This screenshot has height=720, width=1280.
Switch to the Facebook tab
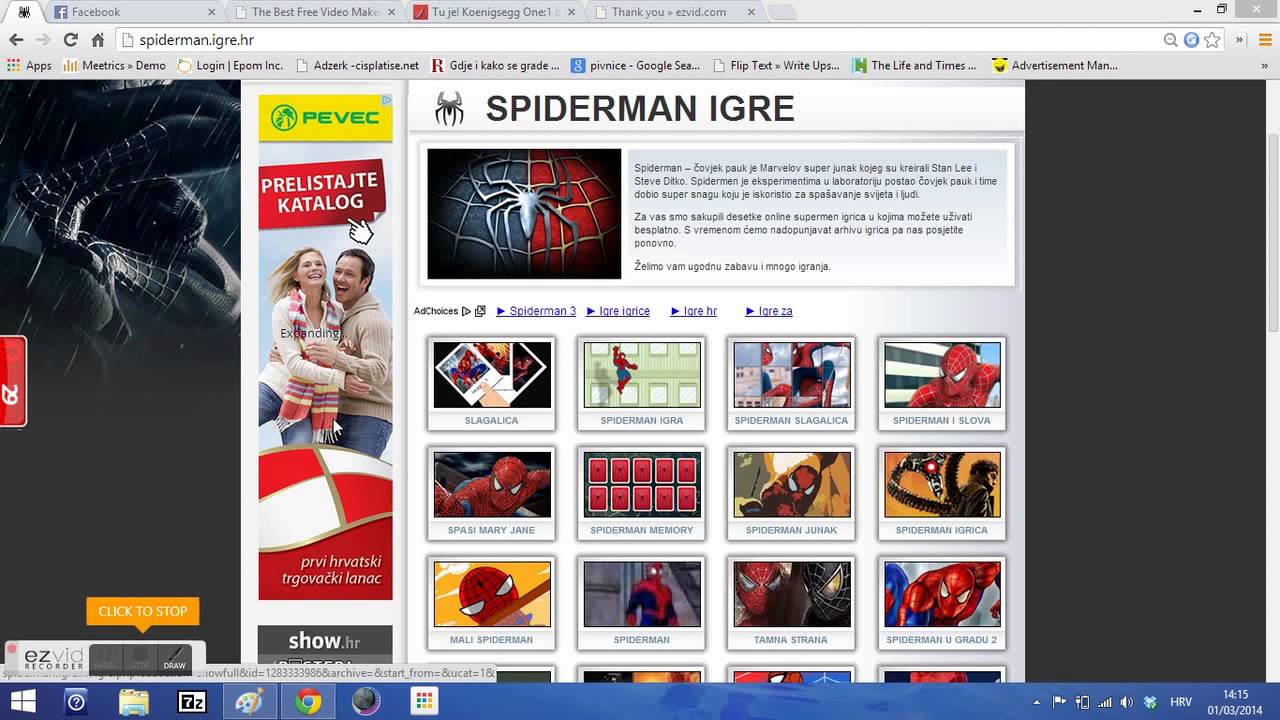[130, 12]
